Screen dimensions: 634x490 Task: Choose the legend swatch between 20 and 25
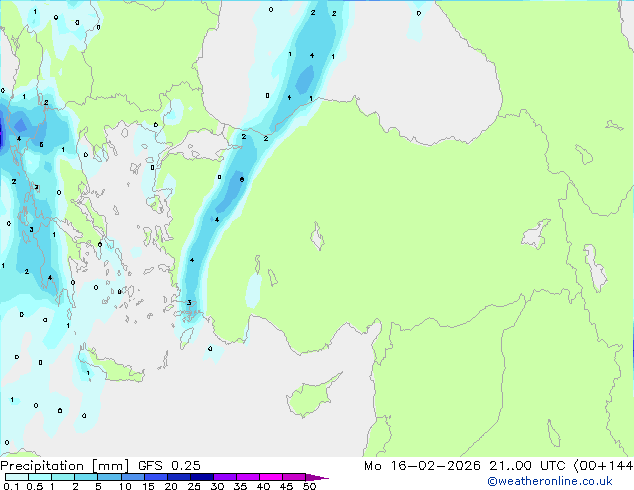179,477
